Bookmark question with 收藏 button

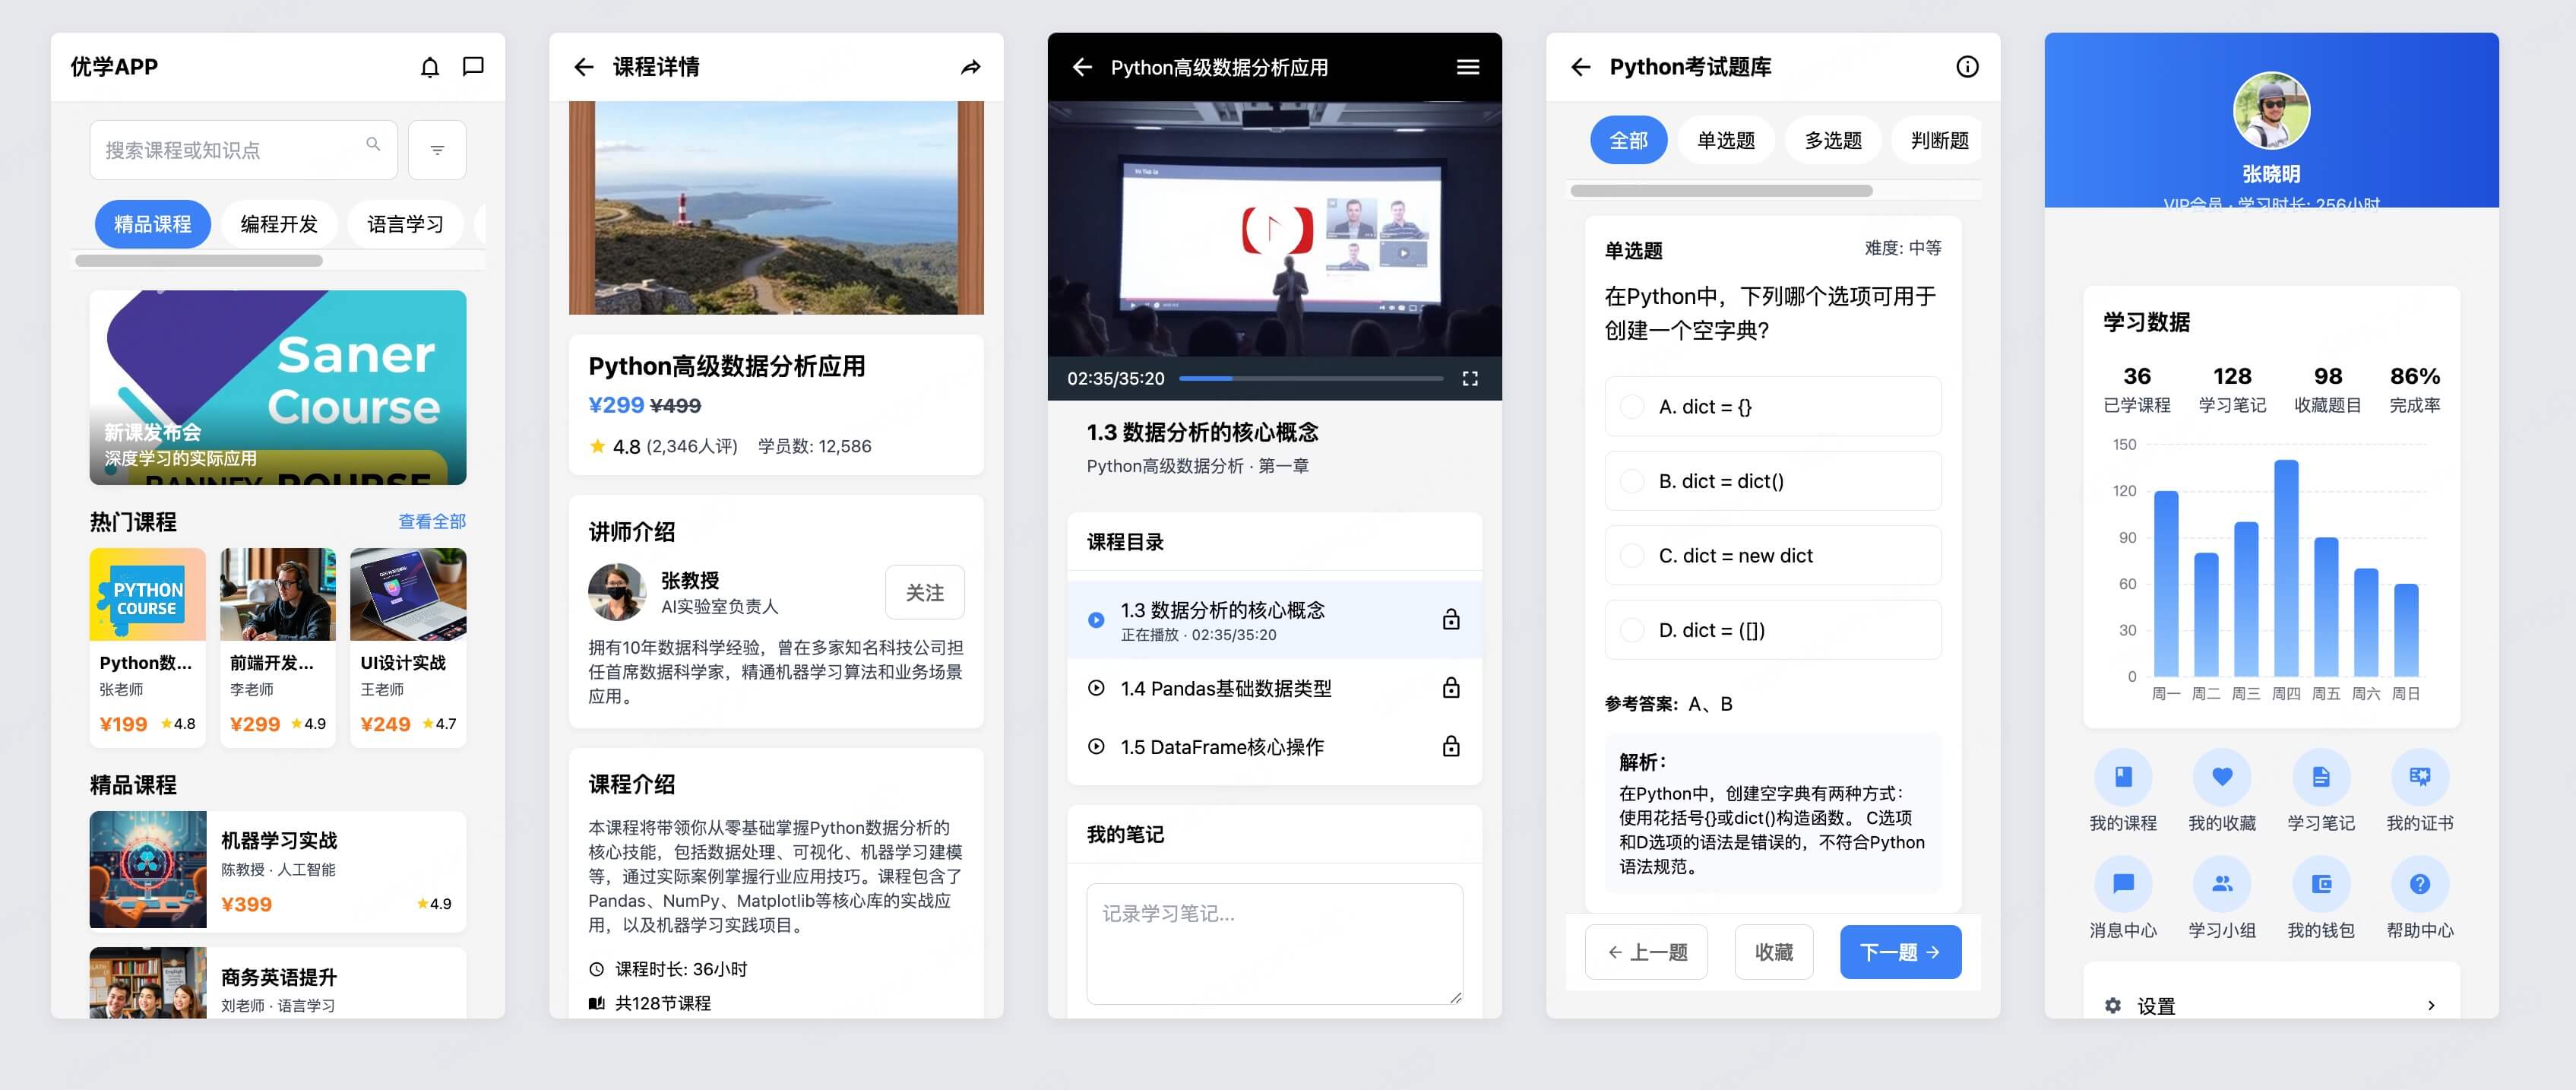[1774, 952]
